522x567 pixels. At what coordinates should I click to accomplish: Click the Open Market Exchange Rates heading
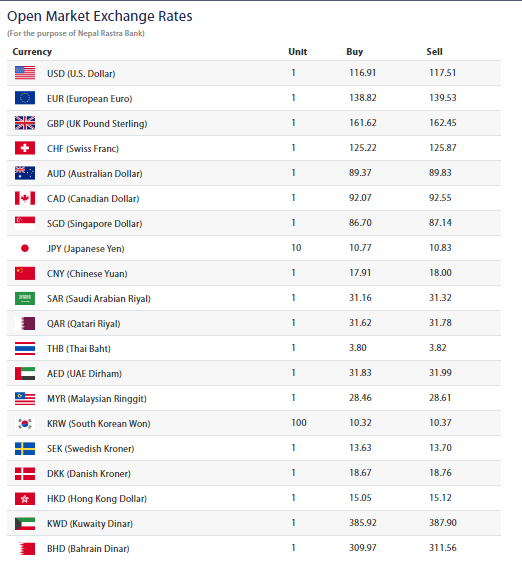click(x=100, y=16)
